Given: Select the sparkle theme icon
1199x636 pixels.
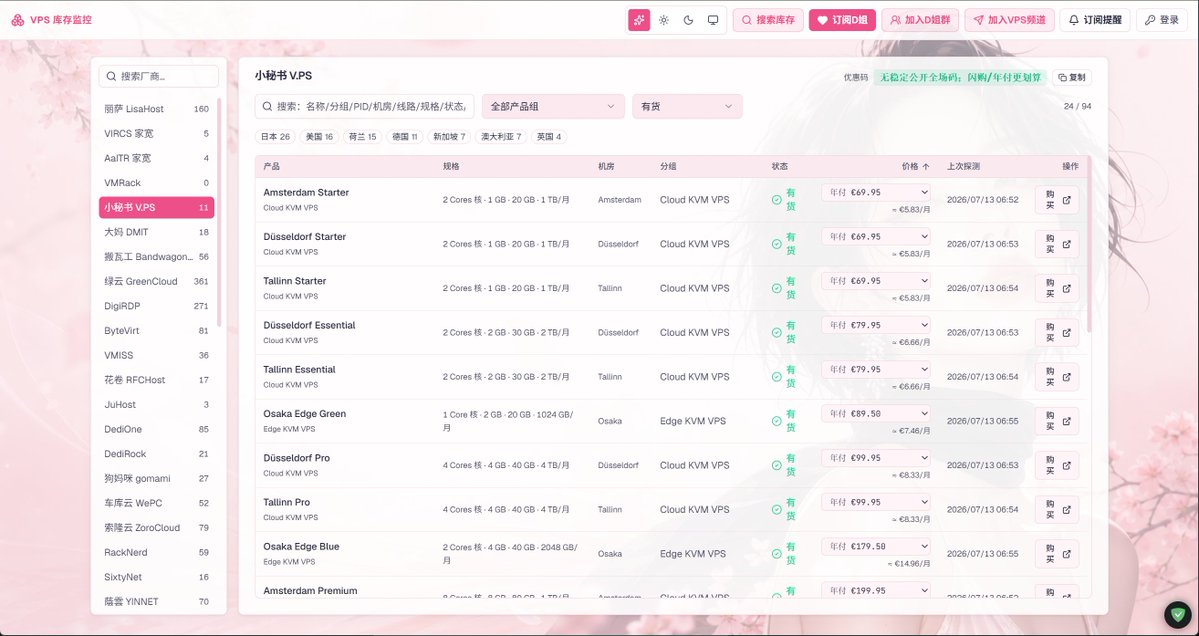Looking at the screenshot, I should (639, 20).
